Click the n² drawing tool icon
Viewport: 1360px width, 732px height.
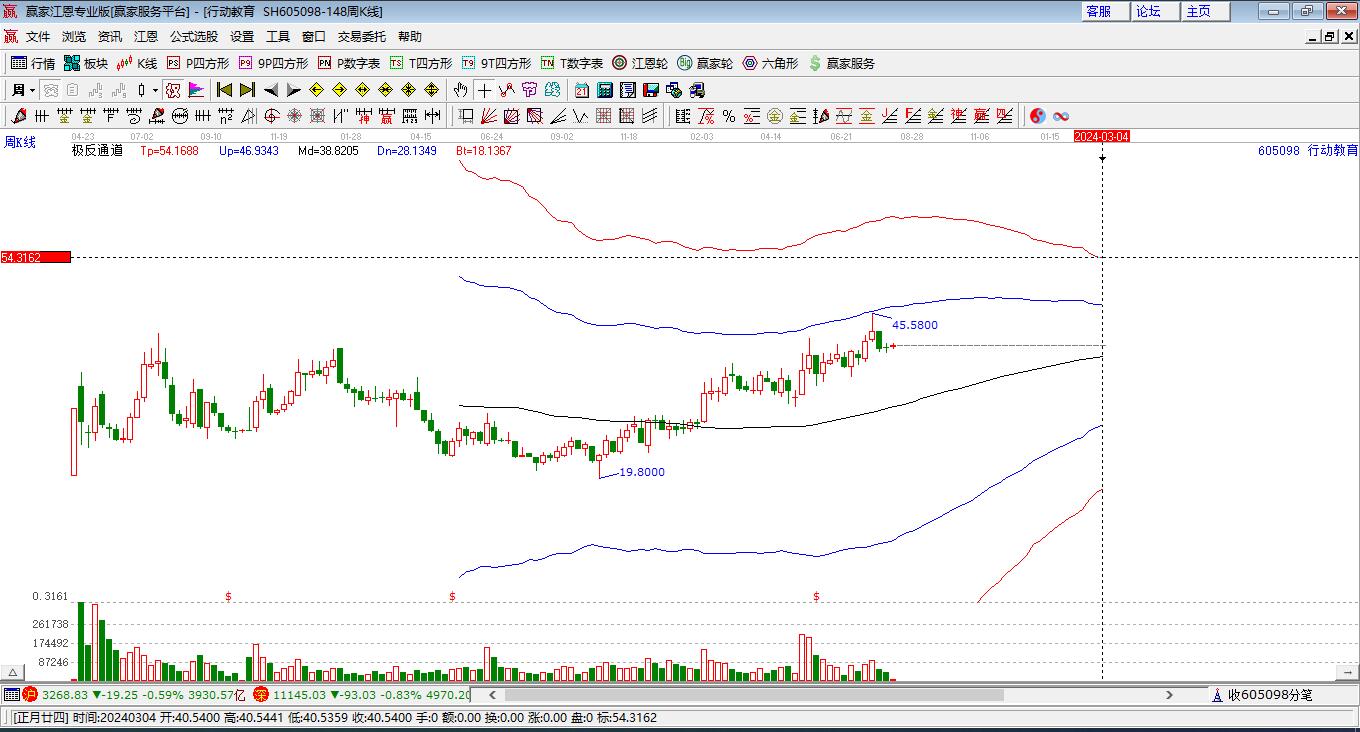[226, 116]
